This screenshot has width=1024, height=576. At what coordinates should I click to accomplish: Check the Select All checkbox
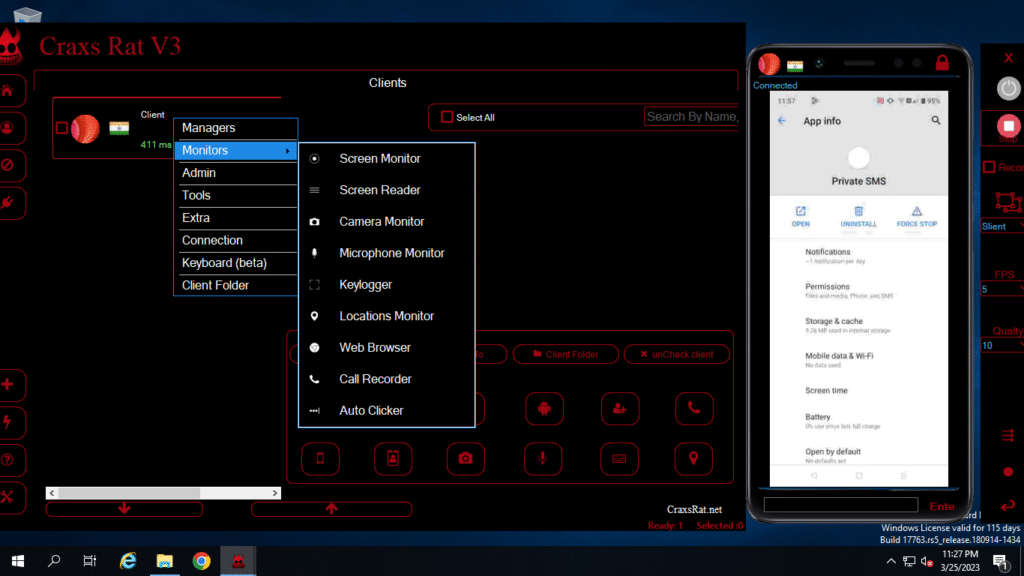click(x=446, y=117)
